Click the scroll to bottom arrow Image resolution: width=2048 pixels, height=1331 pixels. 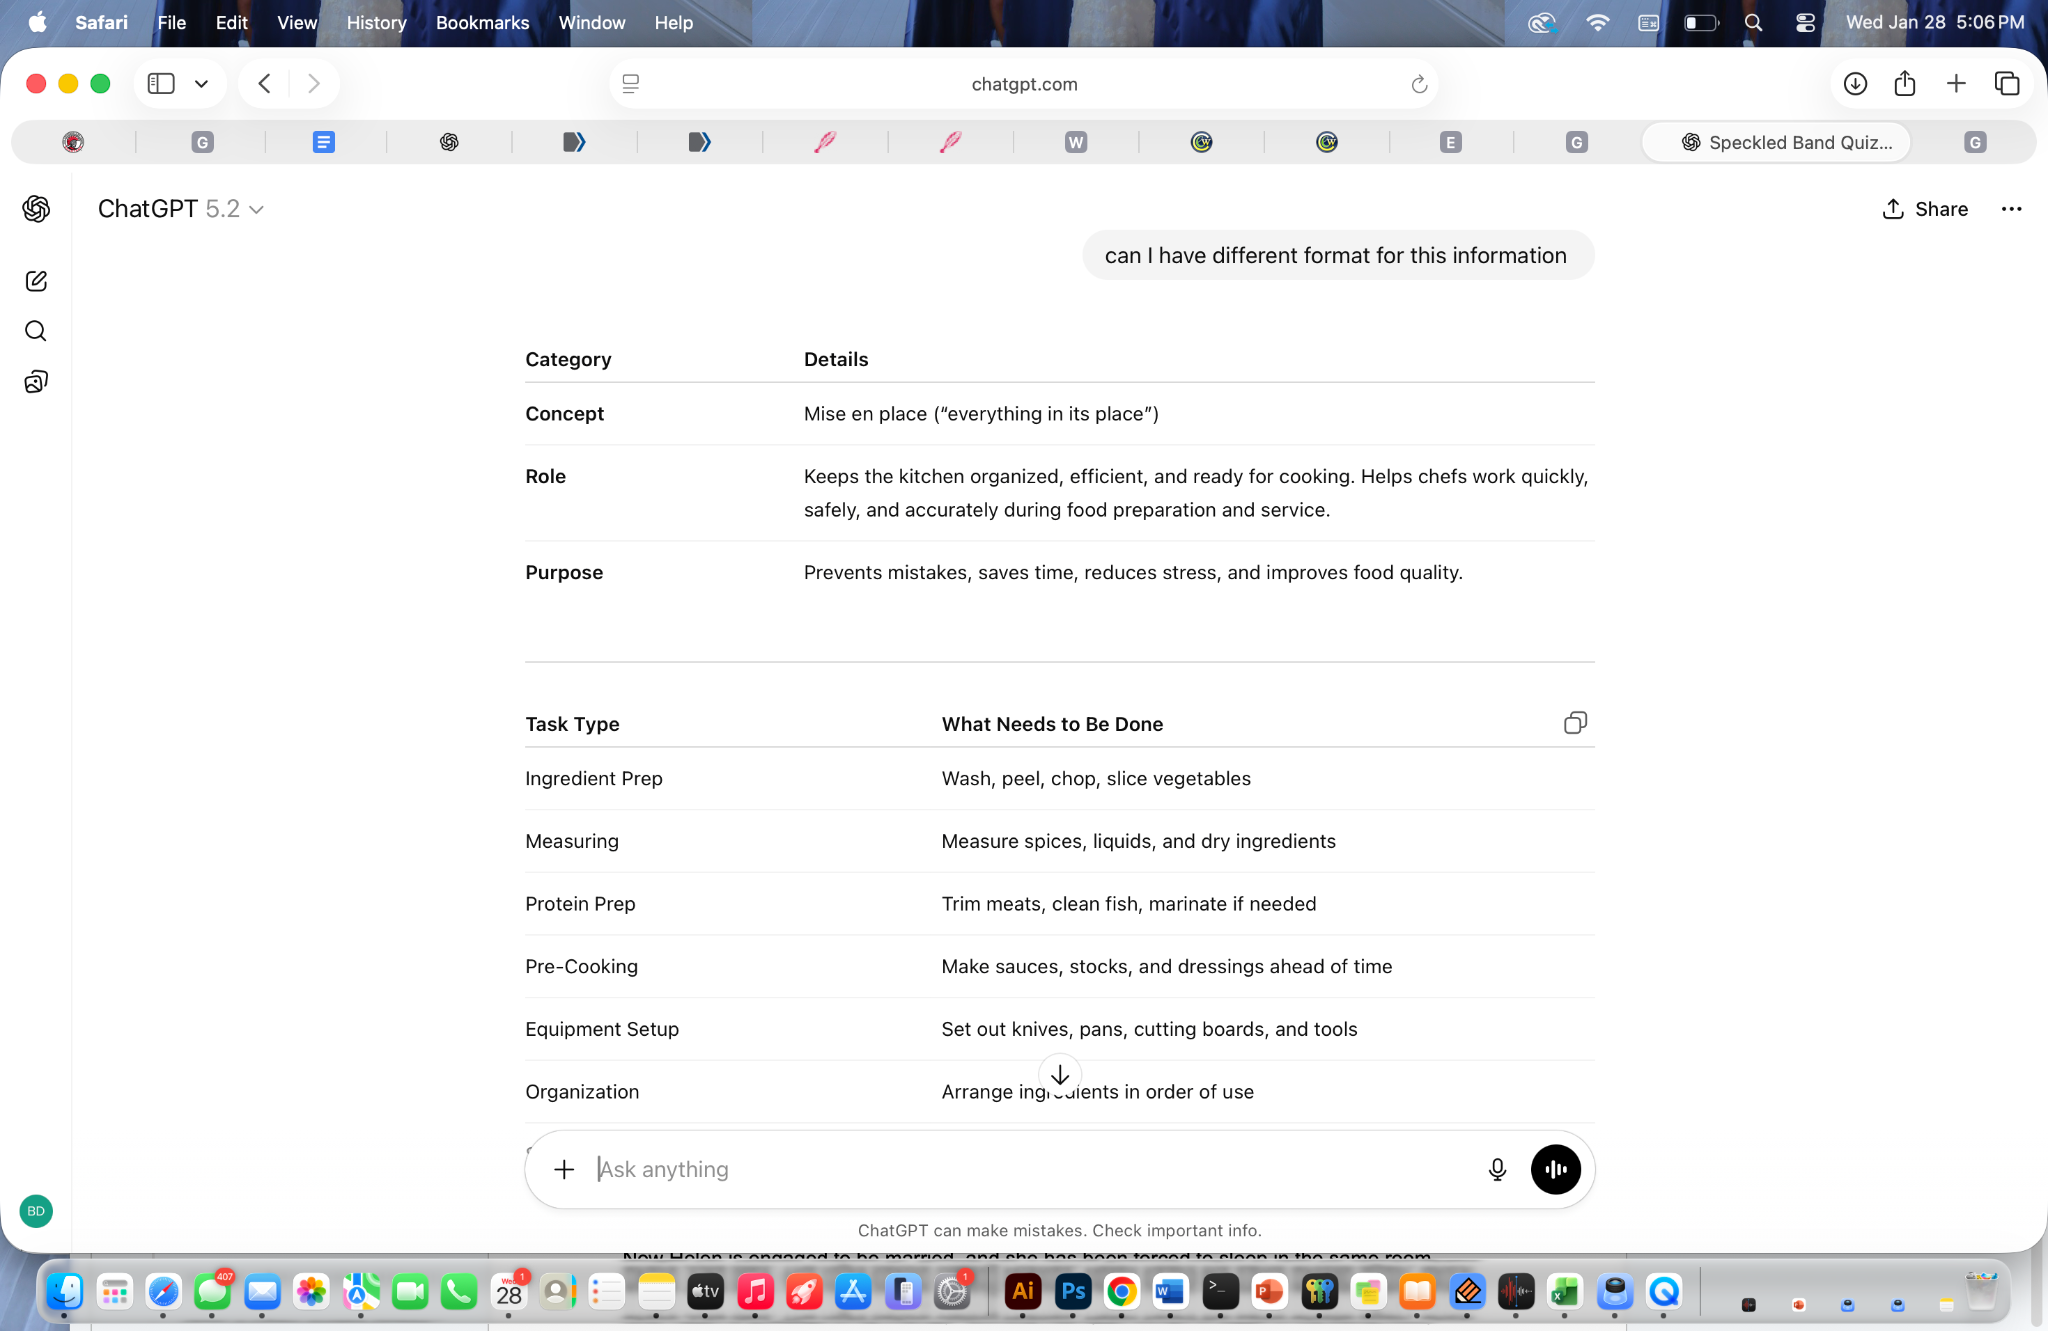click(1060, 1075)
